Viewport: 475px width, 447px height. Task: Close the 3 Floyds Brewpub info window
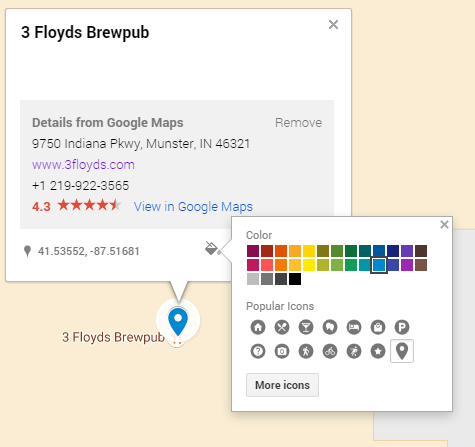tap(333, 24)
